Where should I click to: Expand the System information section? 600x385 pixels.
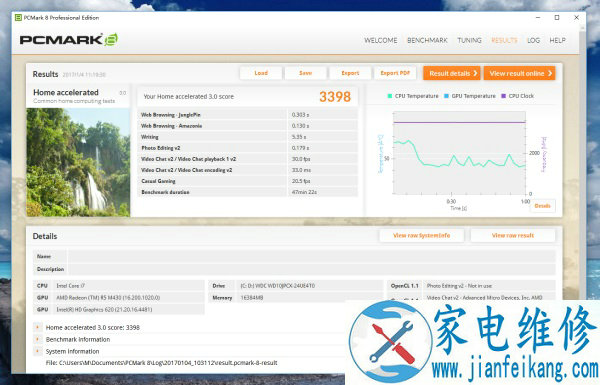point(38,351)
